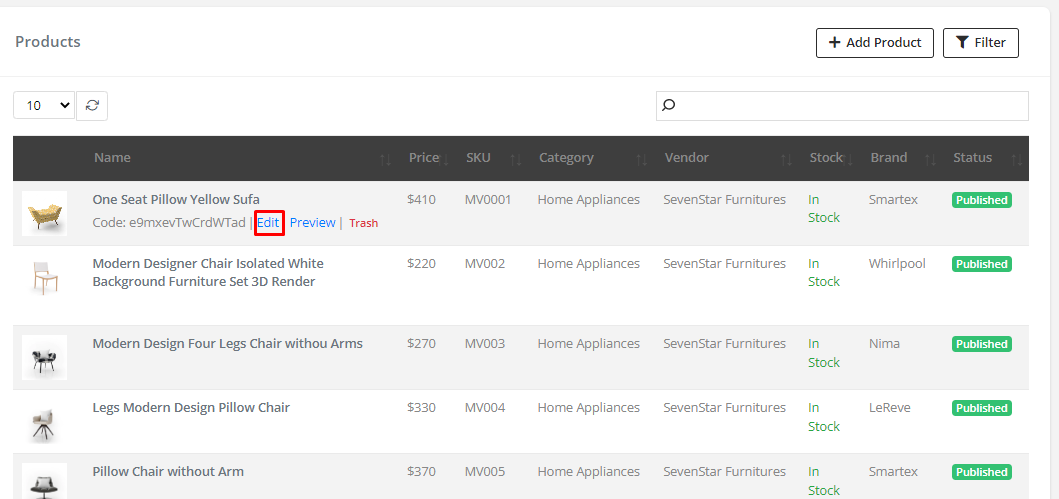Preview the One Seat Pillow Yellow Sufa
This screenshot has height=499, width=1059.
(312, 223)
